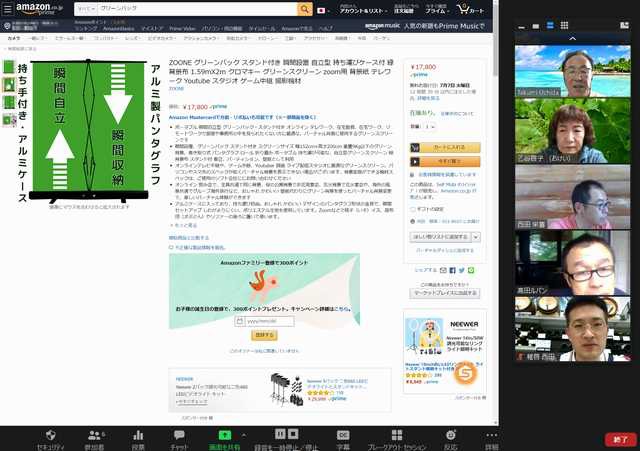Open the Prime (プライム) dropdown
The image size is (640, 451).
tap(437, 9)
